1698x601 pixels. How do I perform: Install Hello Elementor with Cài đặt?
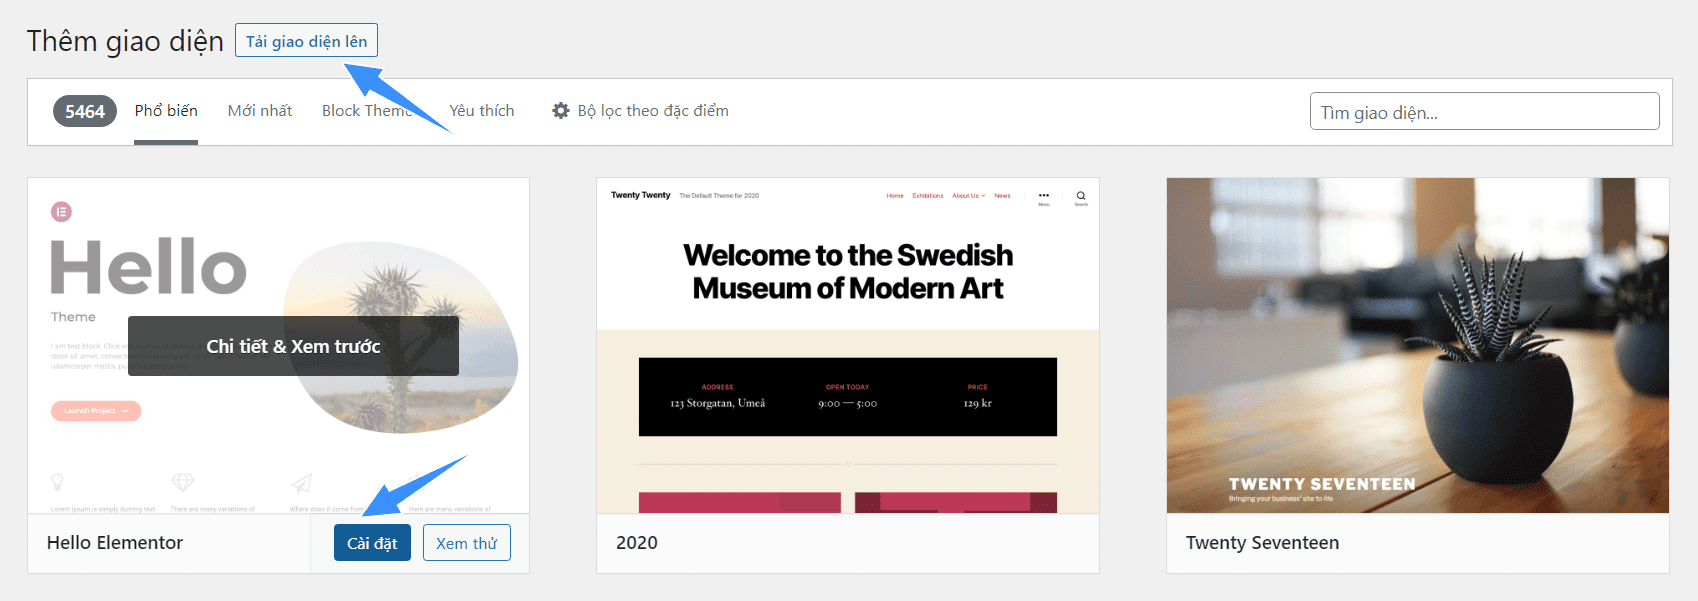pos(372,543)
